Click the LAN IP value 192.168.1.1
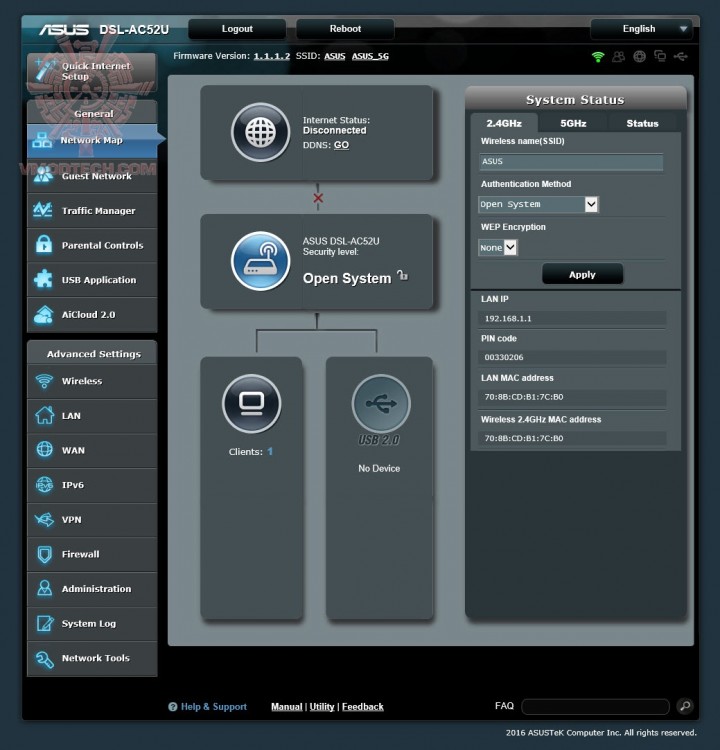Screen dimensions: 720x750 coord(508,319)
